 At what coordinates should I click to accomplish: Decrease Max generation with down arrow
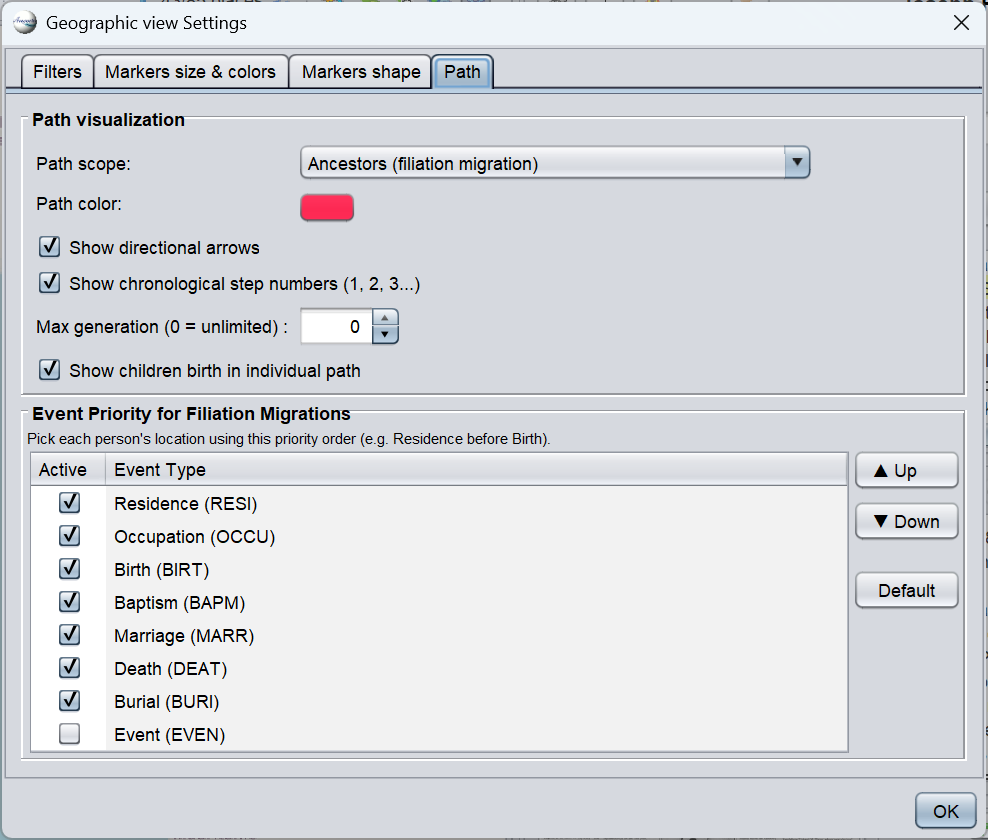coord(385,335)
